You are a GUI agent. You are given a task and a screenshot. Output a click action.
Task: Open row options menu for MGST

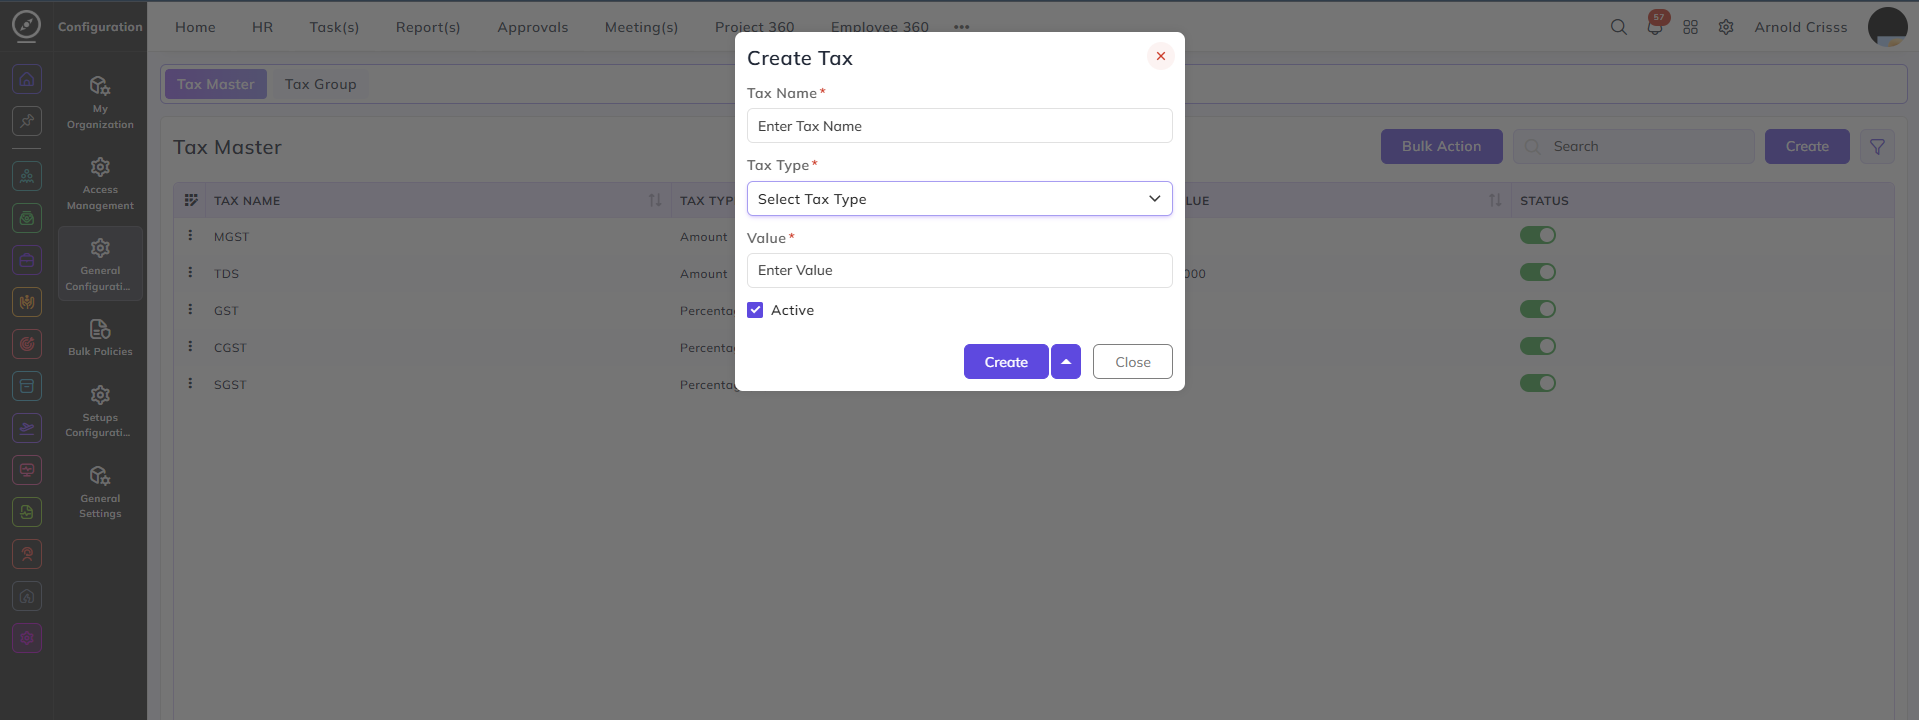pyautogui.click(x=190, y=236)
